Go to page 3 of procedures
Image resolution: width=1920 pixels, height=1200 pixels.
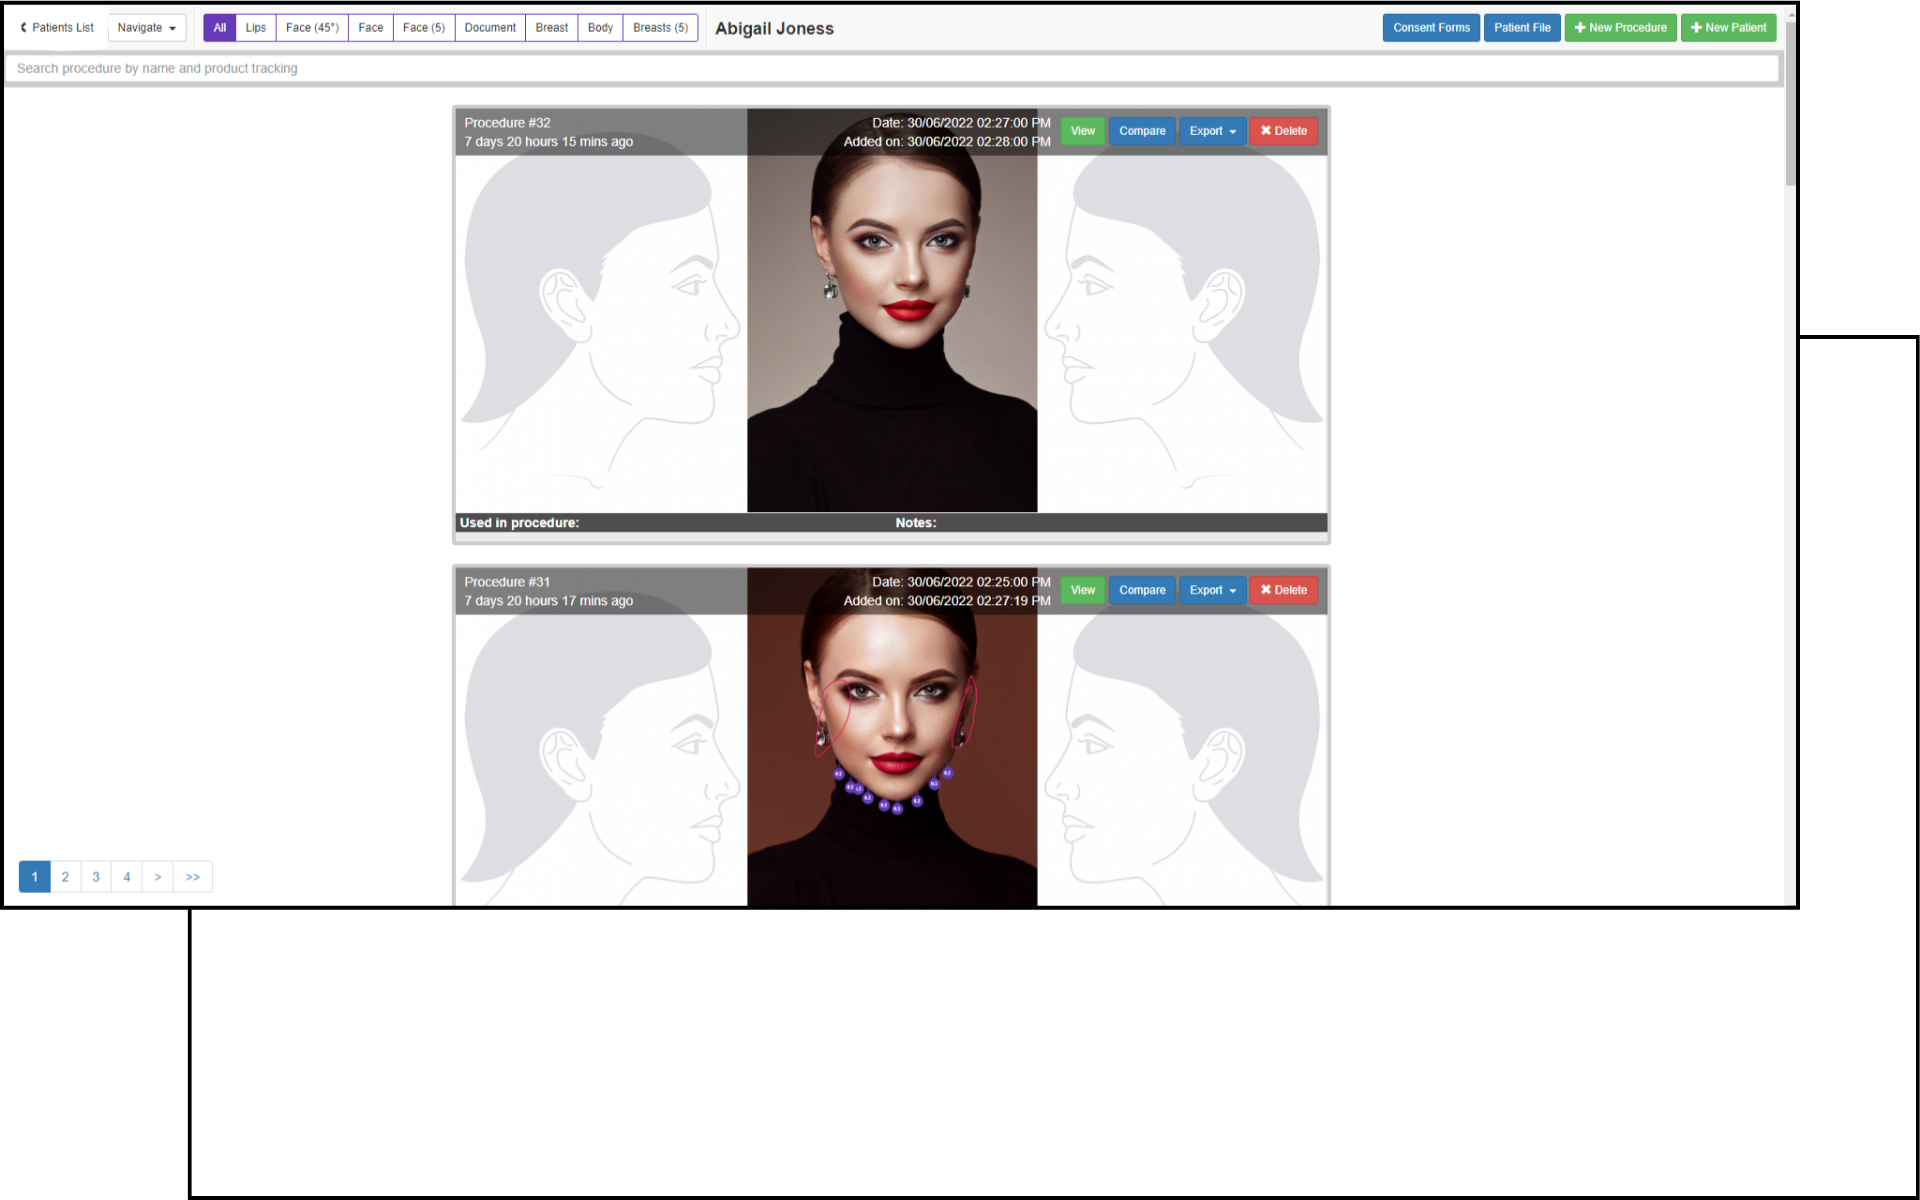coord(96,877)
